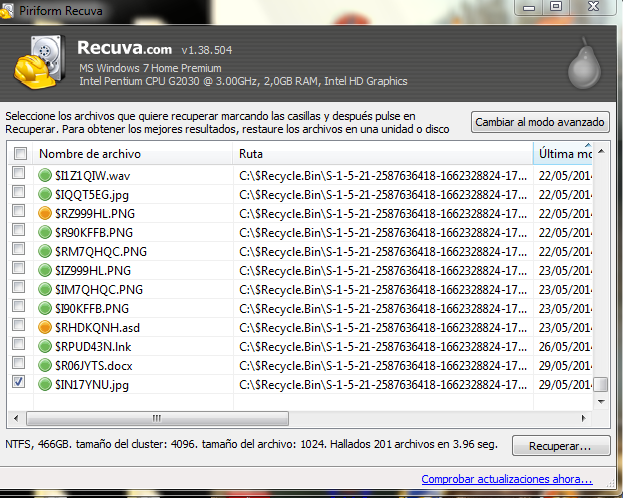
Task: Select file name $RHDKQNH.asd
Action: (x=97, y=328)
